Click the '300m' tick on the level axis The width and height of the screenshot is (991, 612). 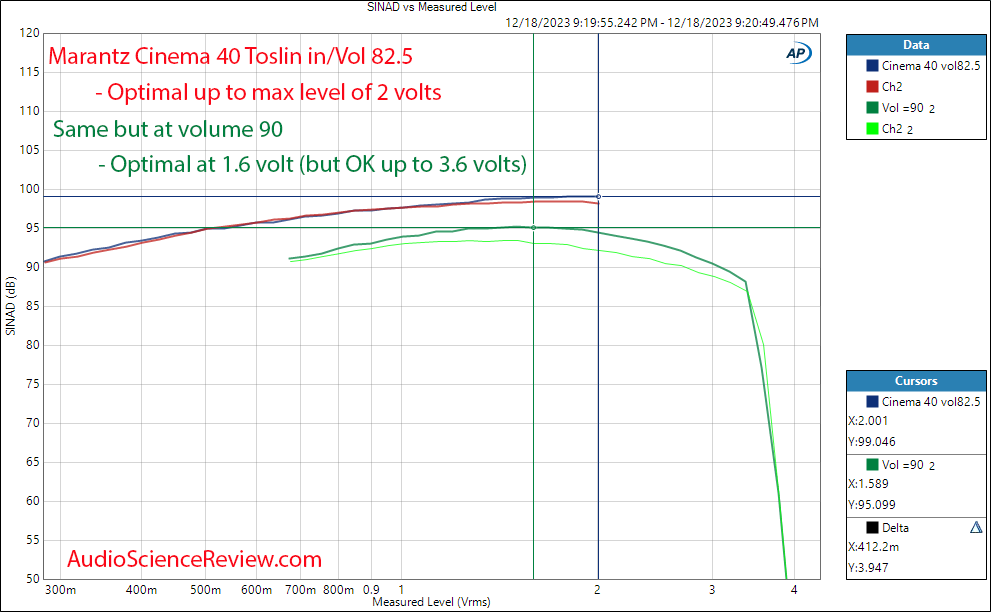pos(61,590)
